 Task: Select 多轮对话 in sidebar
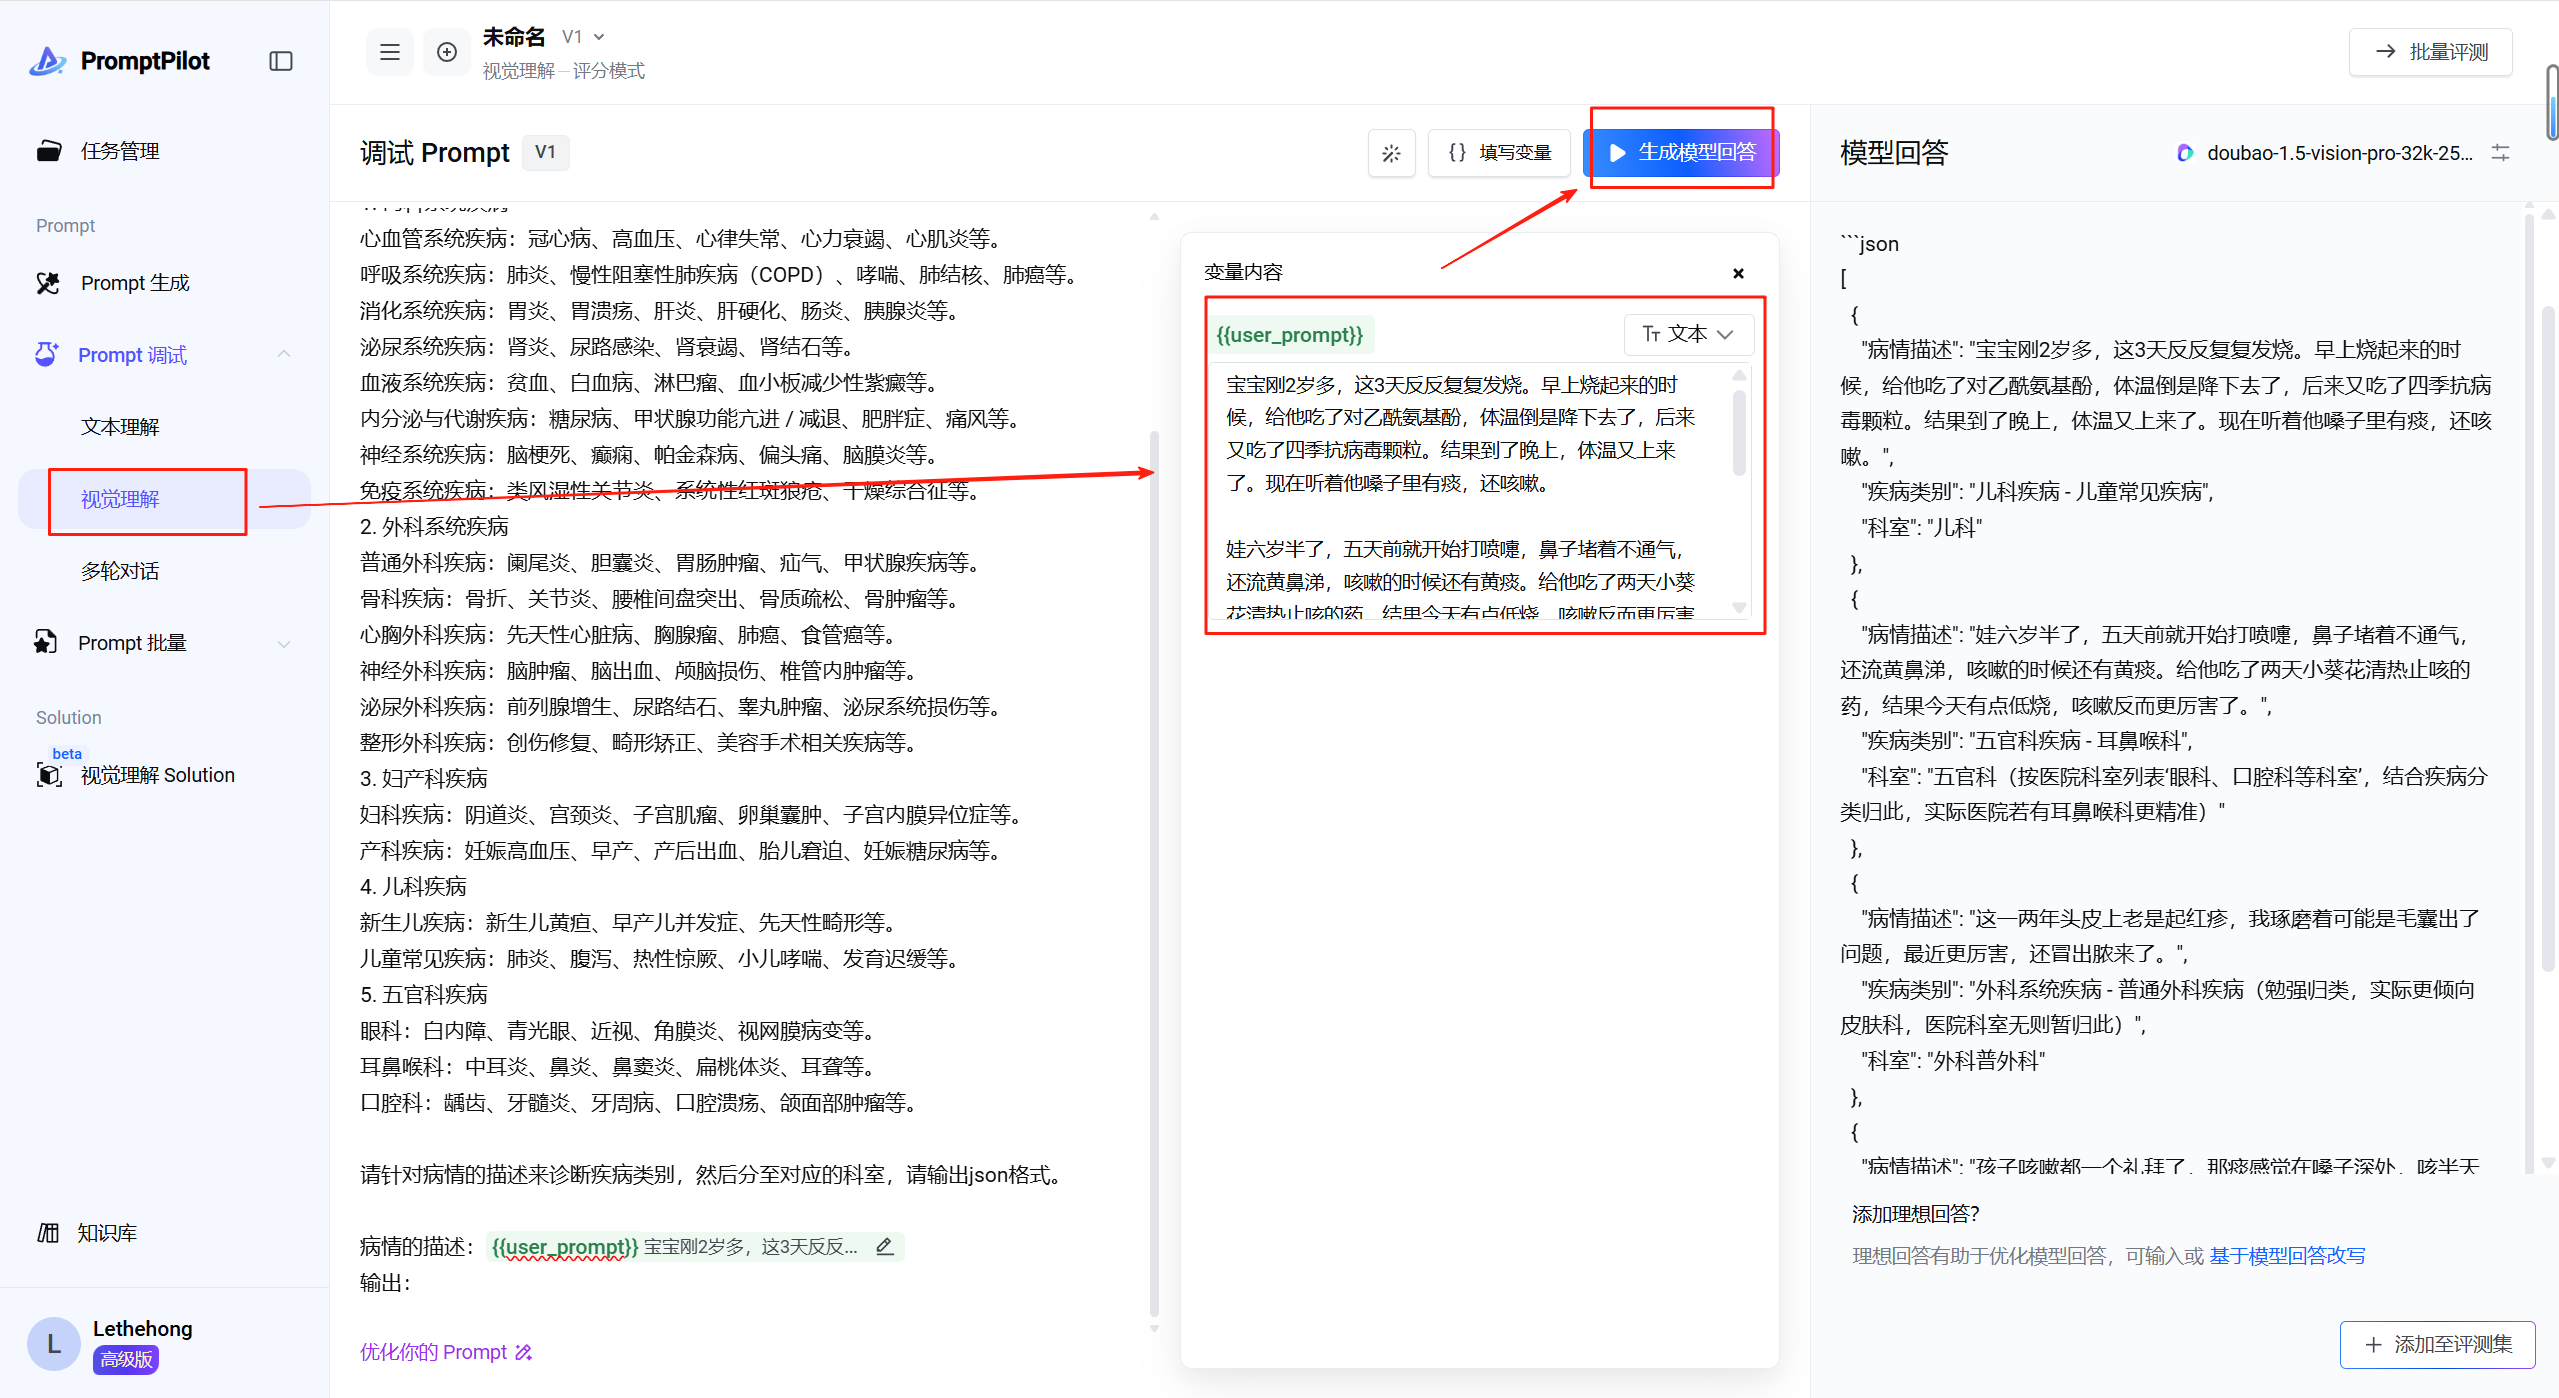coord(120,571)
